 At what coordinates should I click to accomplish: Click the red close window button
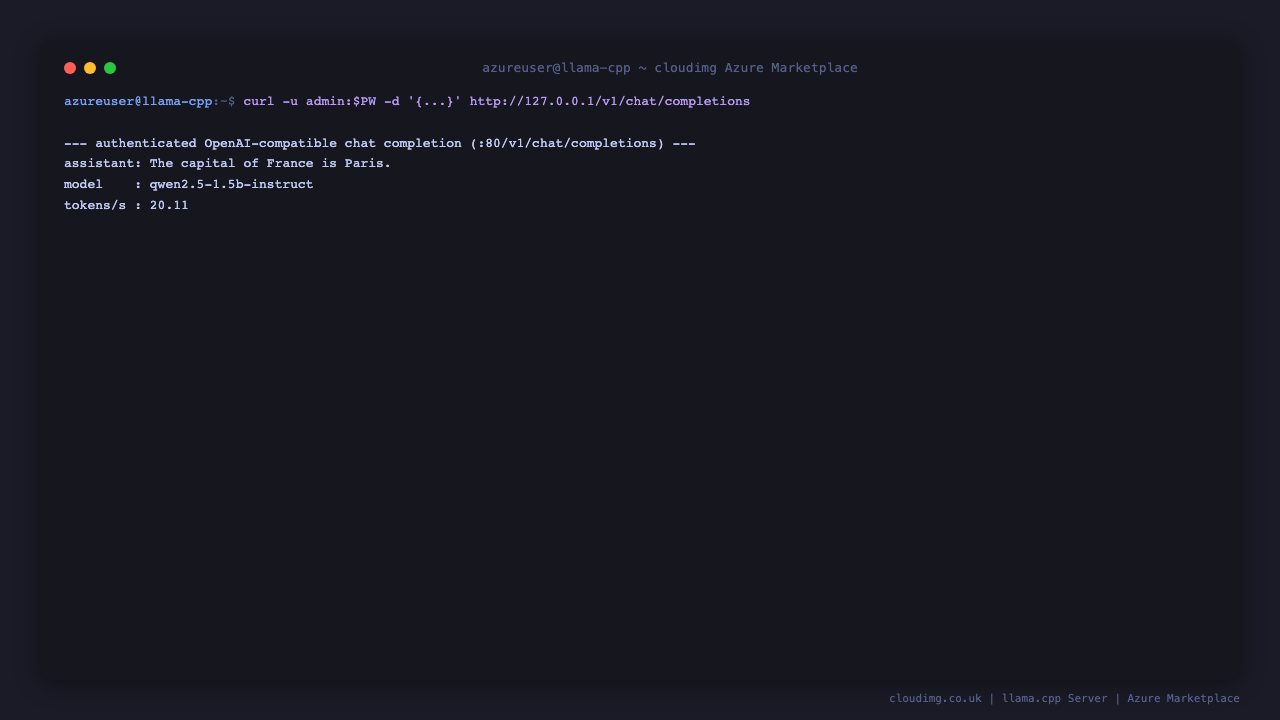click(70, 68)
